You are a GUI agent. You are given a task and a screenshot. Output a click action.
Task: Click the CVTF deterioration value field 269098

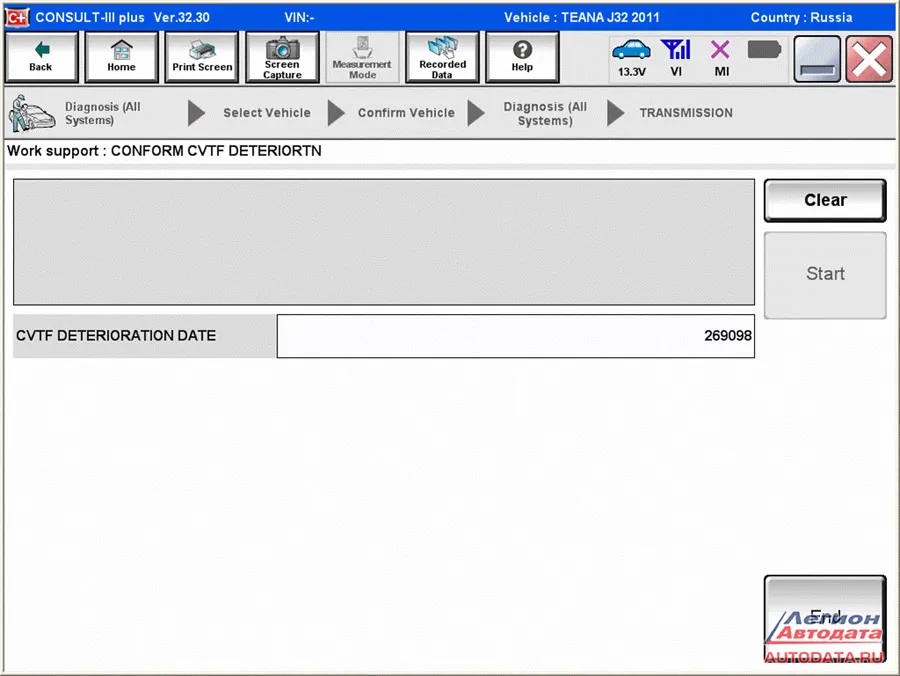(515, 336)
